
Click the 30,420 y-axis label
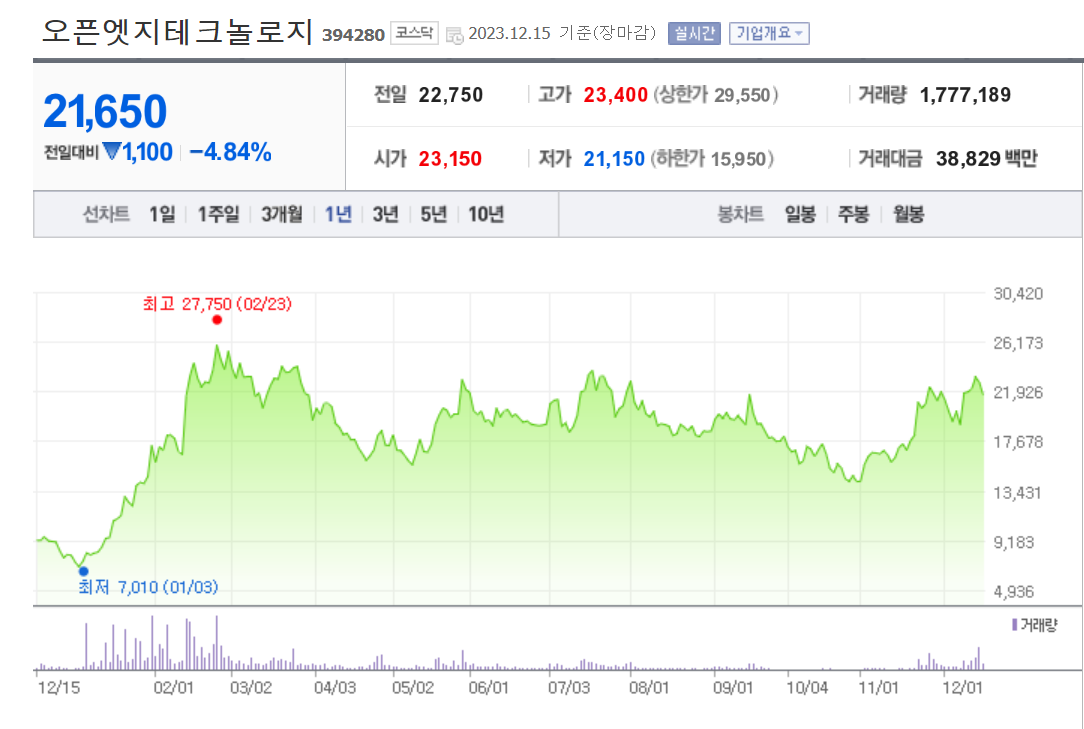(x=1018, y=293)
